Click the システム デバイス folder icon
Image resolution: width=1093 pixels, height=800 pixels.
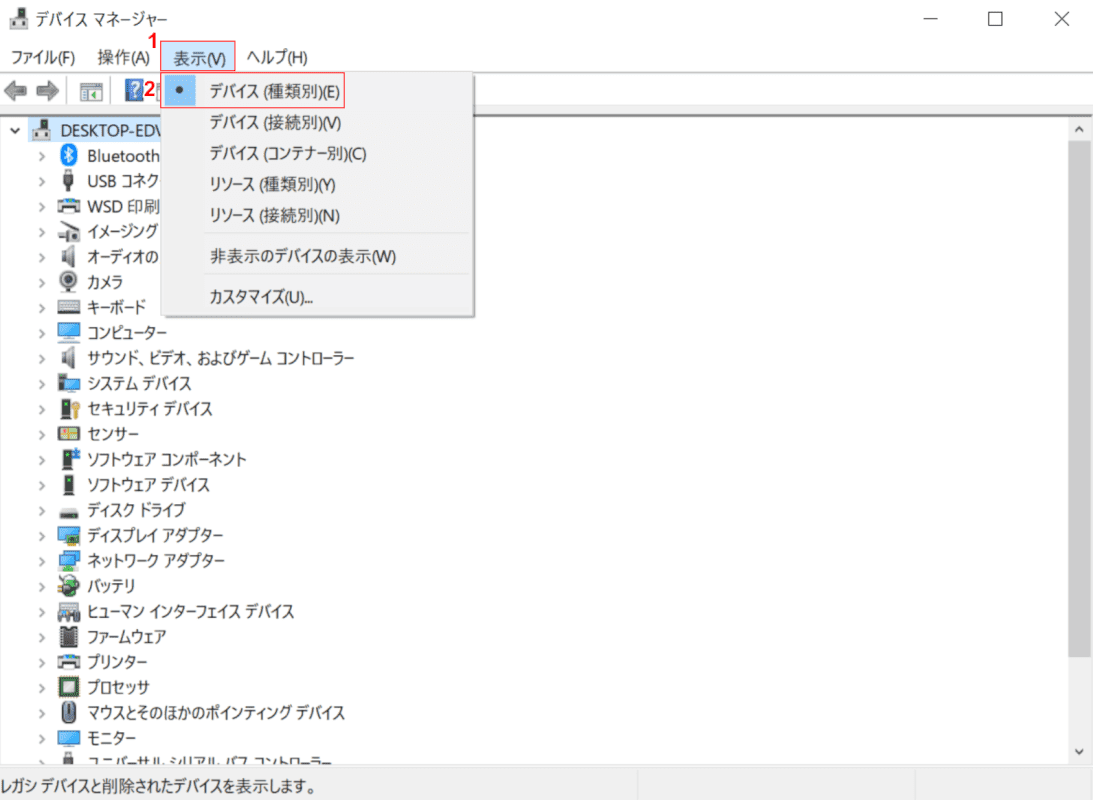point(68,383)
